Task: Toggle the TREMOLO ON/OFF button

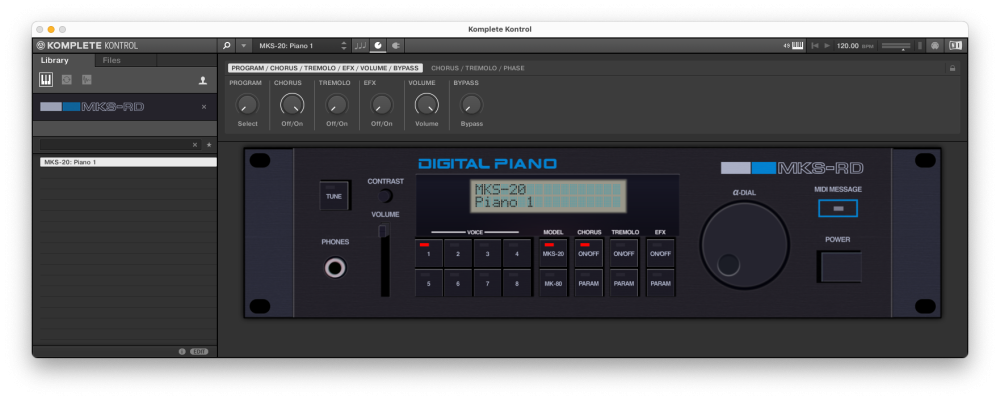Action: point(624,253)
